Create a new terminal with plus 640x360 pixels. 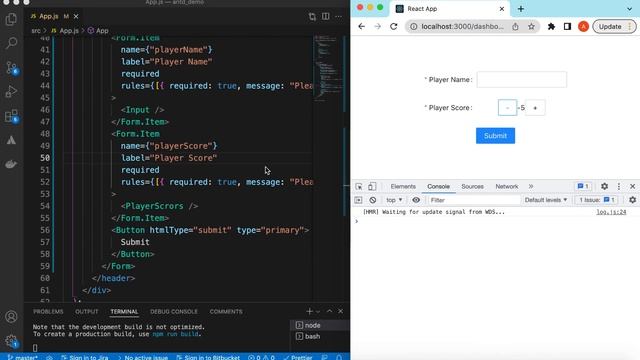pyautogui.click(x=309, y=311)
